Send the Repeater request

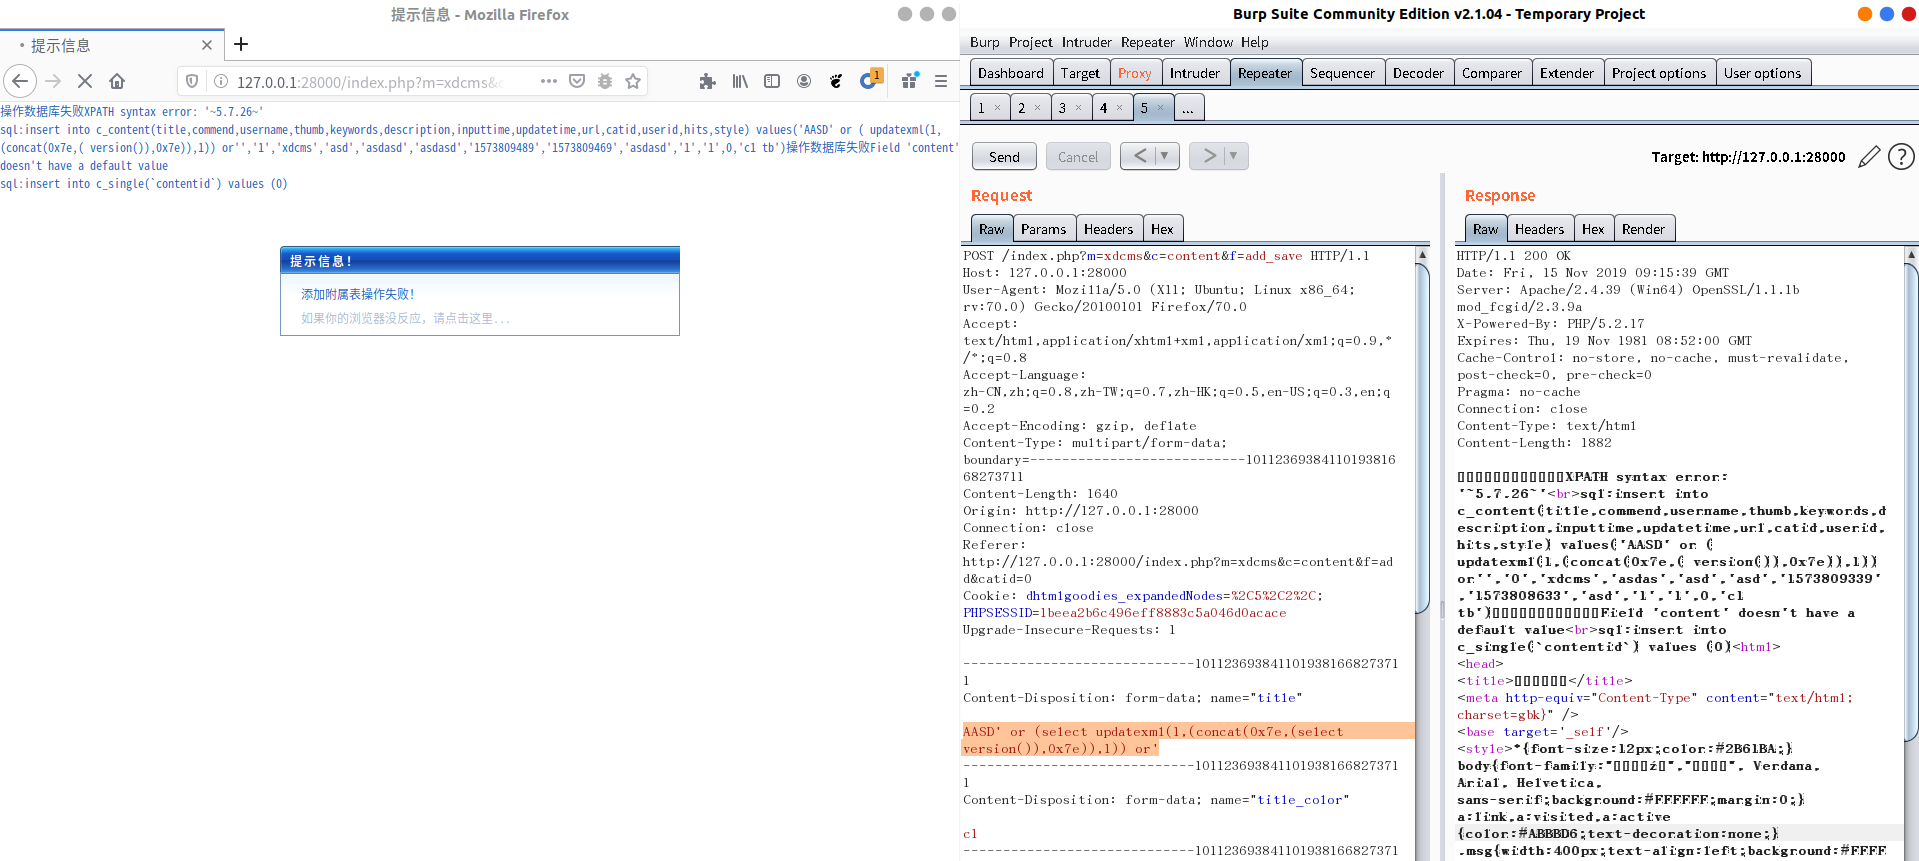coord(1004,156)
